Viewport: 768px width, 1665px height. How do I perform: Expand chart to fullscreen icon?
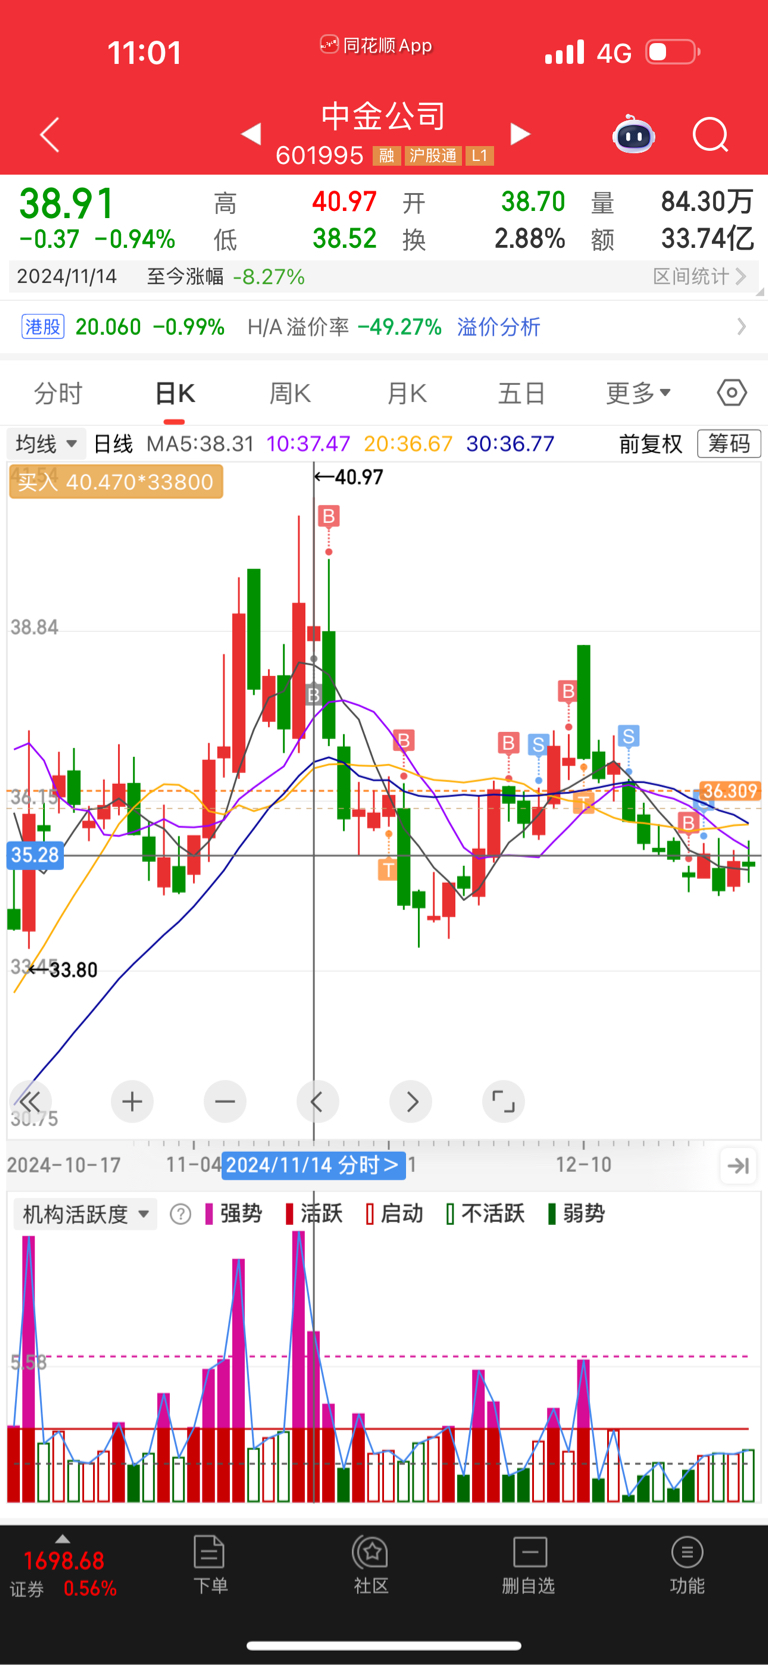pos(503,1102)
